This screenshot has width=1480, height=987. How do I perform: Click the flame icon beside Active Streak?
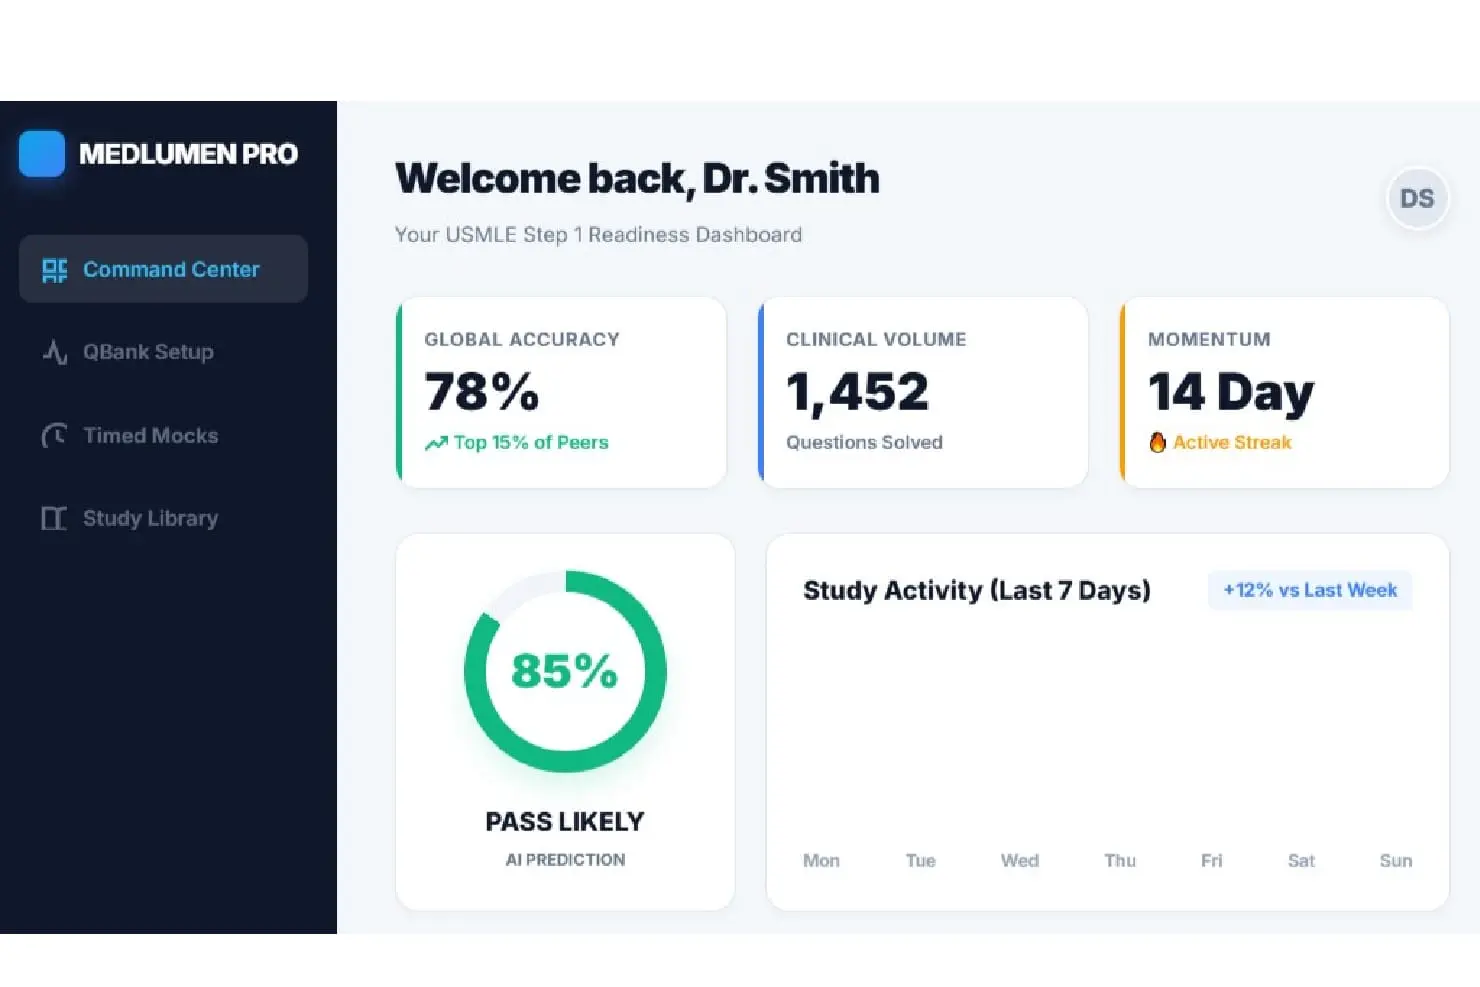click(1157, 442)
